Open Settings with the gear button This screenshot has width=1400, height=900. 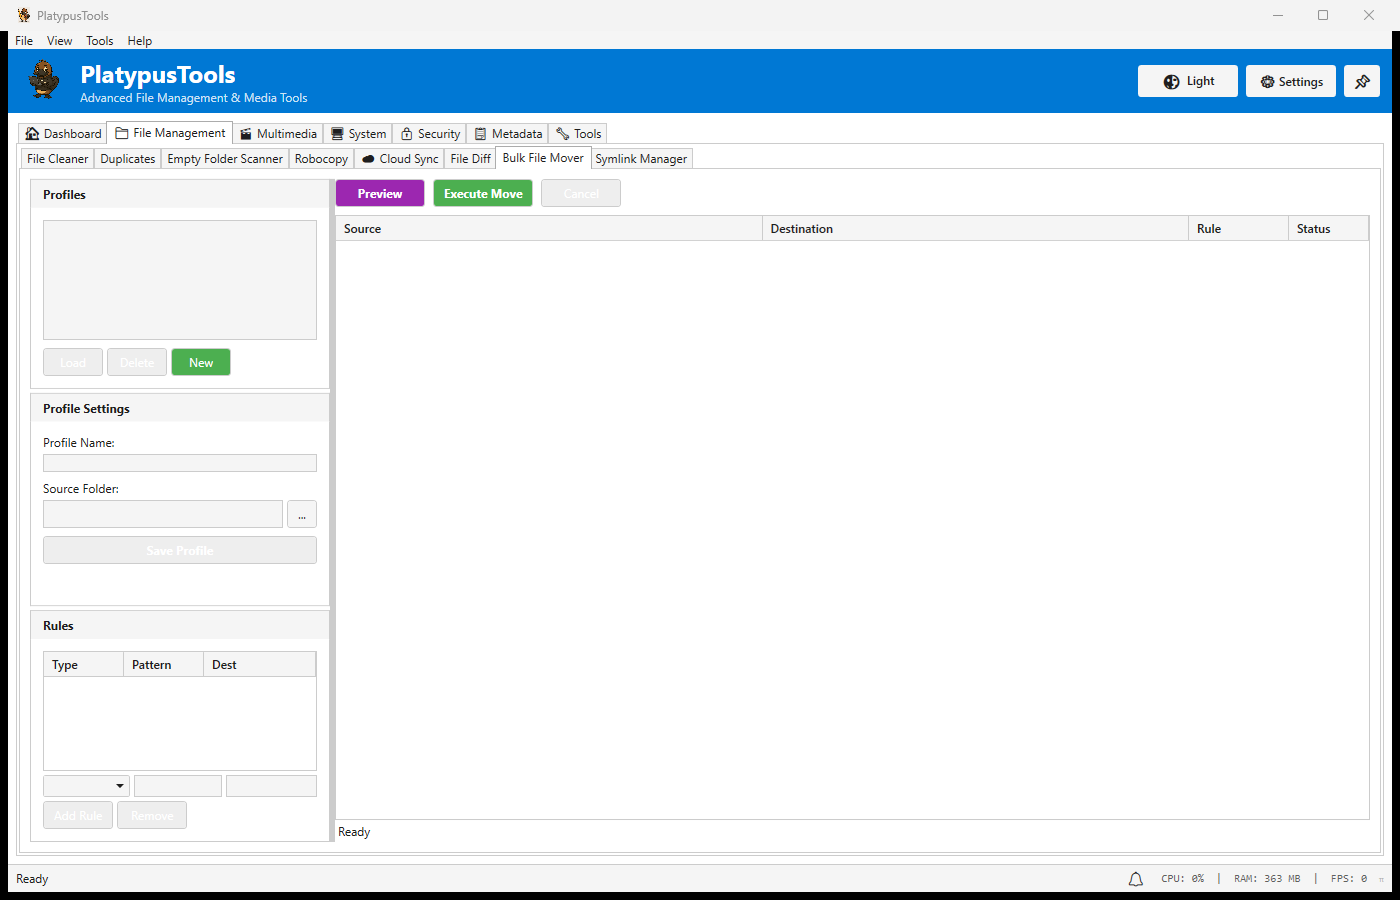coord(1290,82)
